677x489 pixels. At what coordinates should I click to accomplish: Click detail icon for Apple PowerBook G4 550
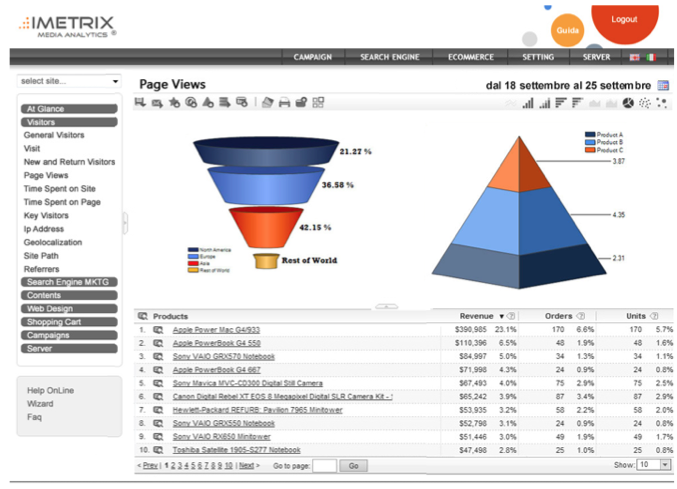(x=158, y=343)
